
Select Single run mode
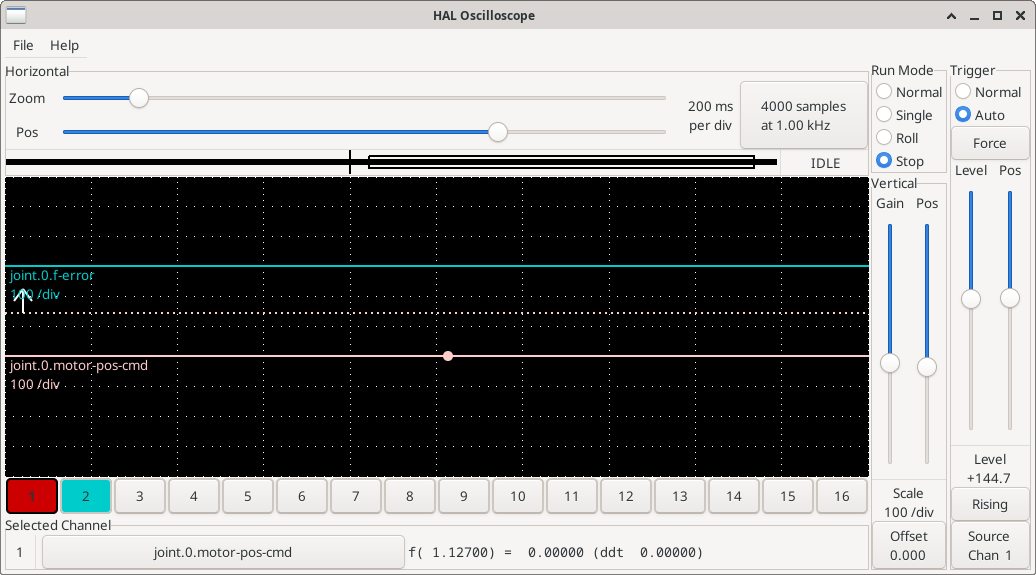click(x=905, y=115)
